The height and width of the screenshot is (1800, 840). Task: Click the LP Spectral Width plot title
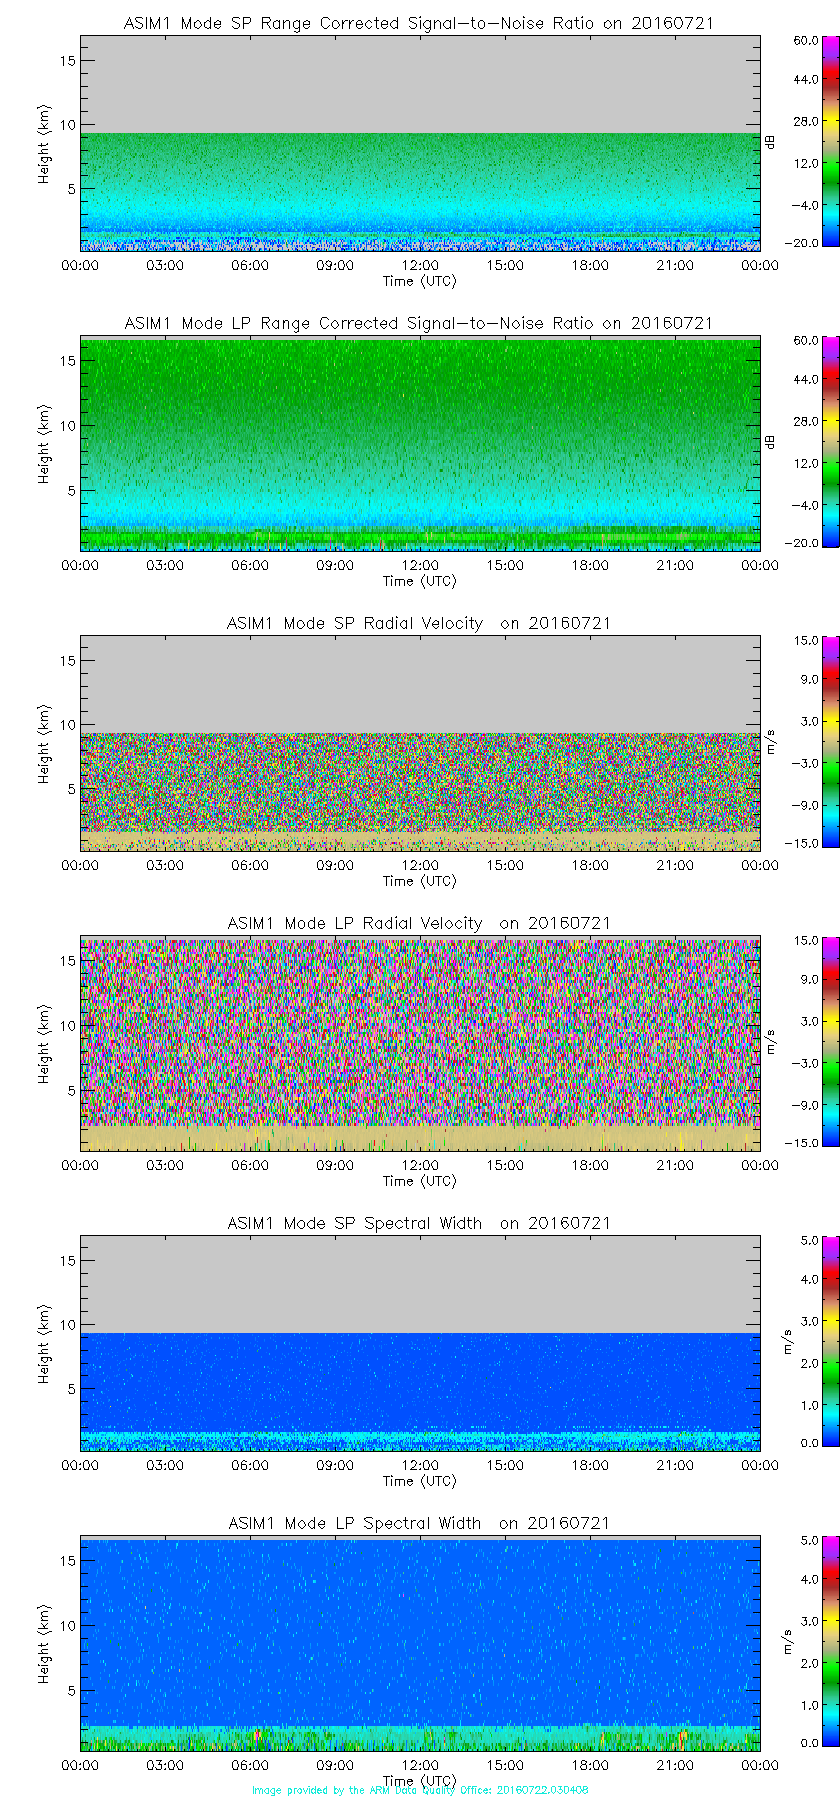418,1523
